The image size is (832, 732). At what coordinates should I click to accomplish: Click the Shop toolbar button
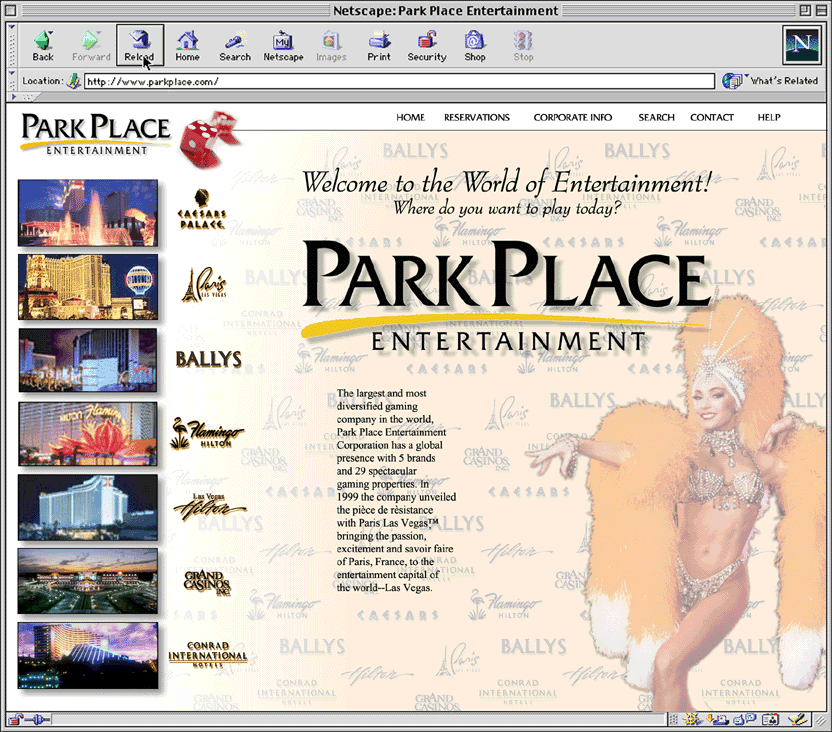pos(475,46)
